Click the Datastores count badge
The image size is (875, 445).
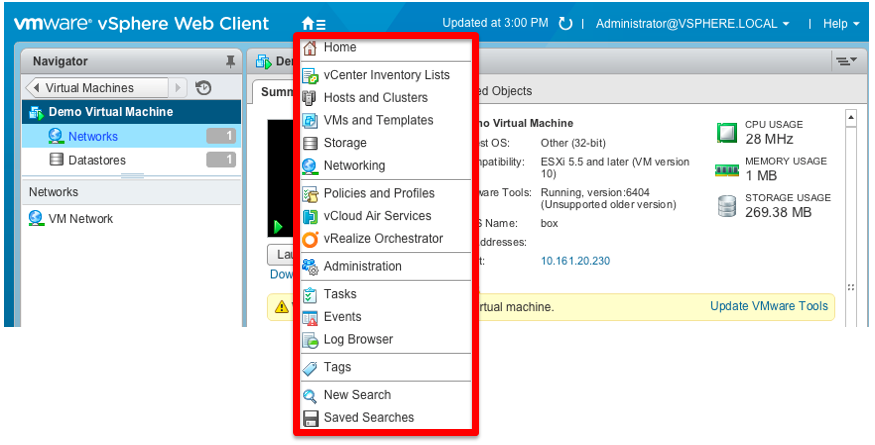[221, 160]
